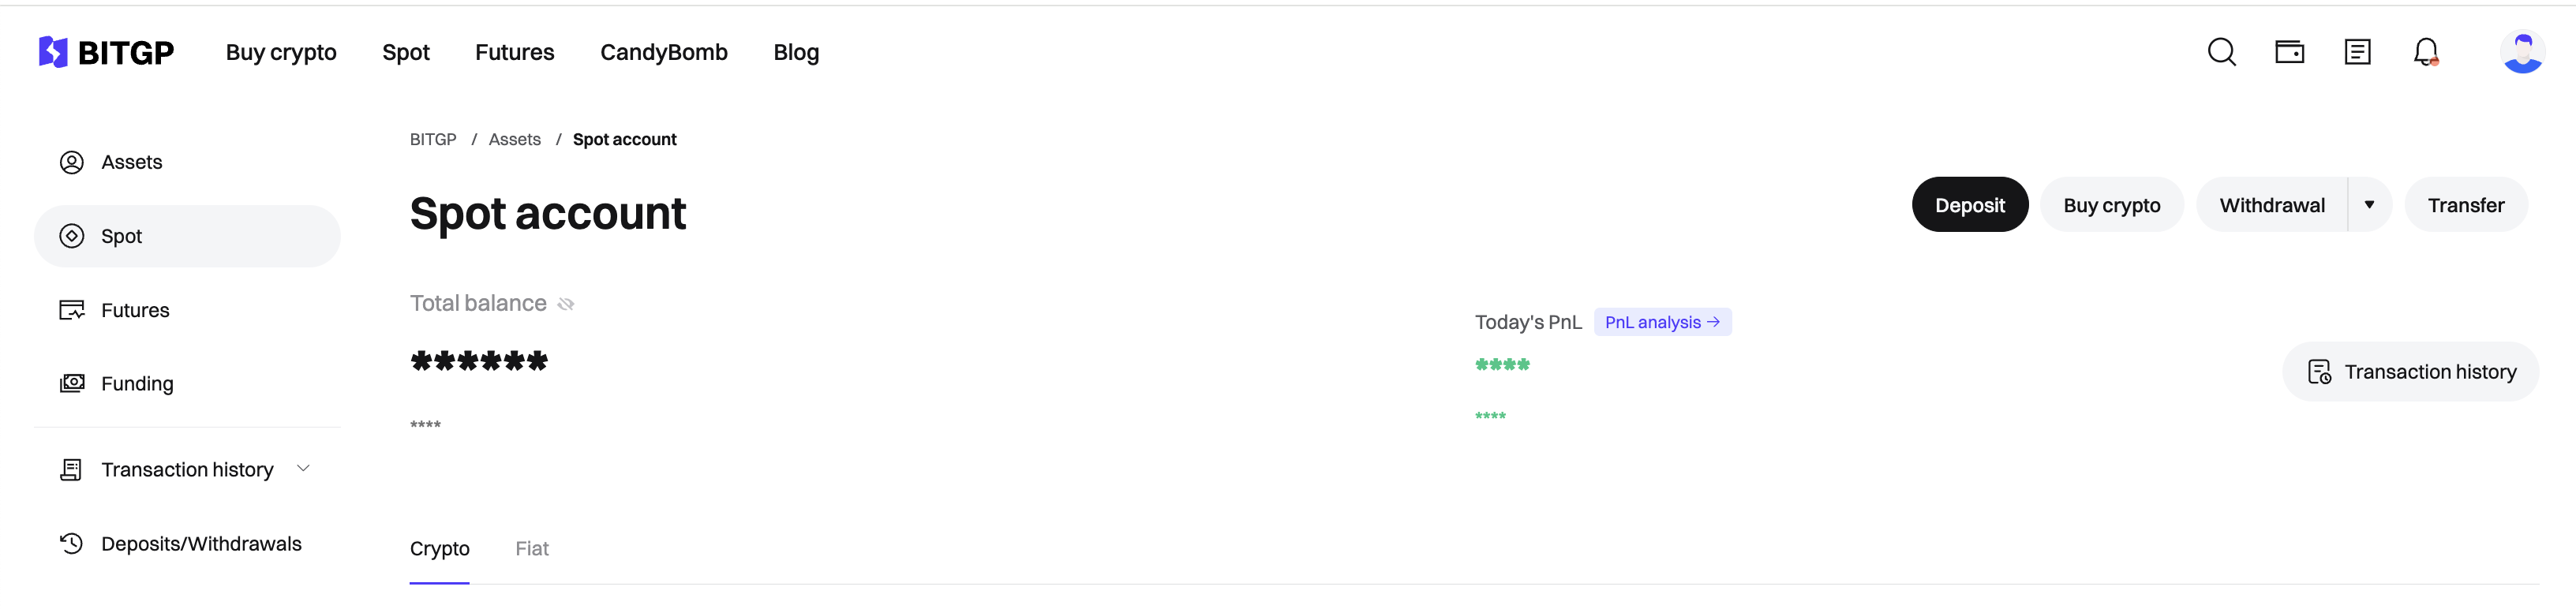This screenshot has height=609, width=2576.
Task: Switch to the Fiat tab
Action: [x=531, y=548]
